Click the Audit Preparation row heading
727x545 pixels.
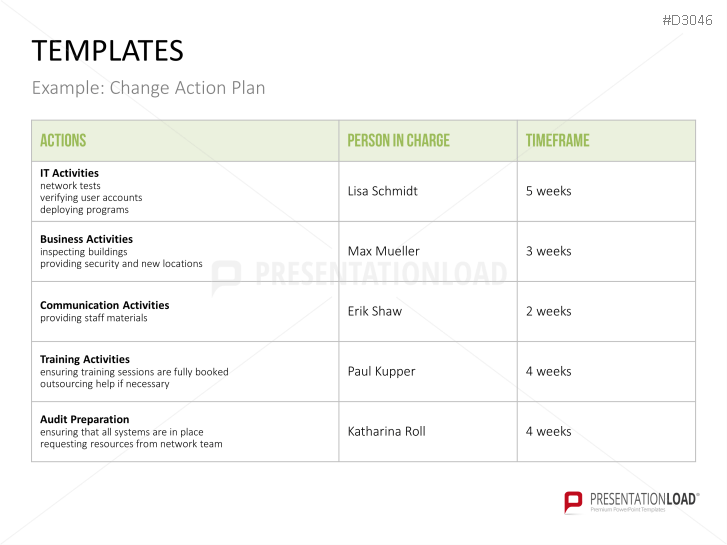tap(84, 419)
